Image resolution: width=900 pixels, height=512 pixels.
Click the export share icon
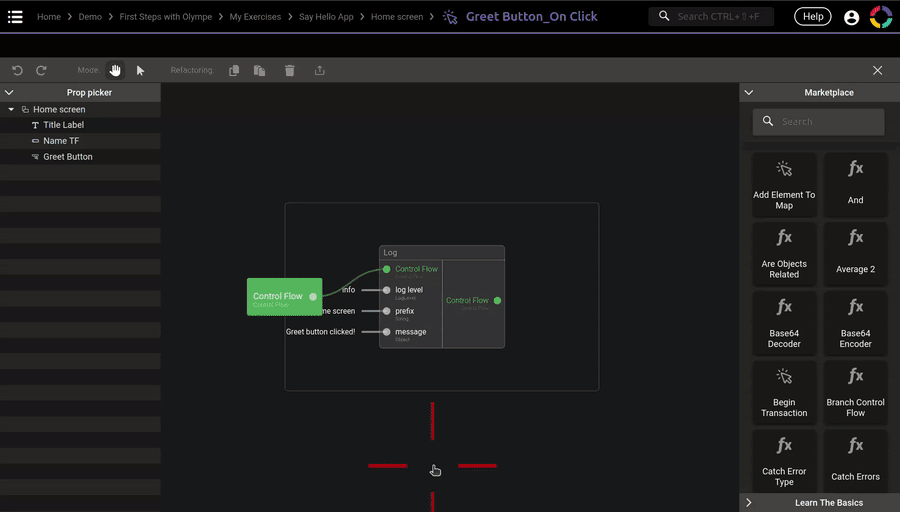320,71
